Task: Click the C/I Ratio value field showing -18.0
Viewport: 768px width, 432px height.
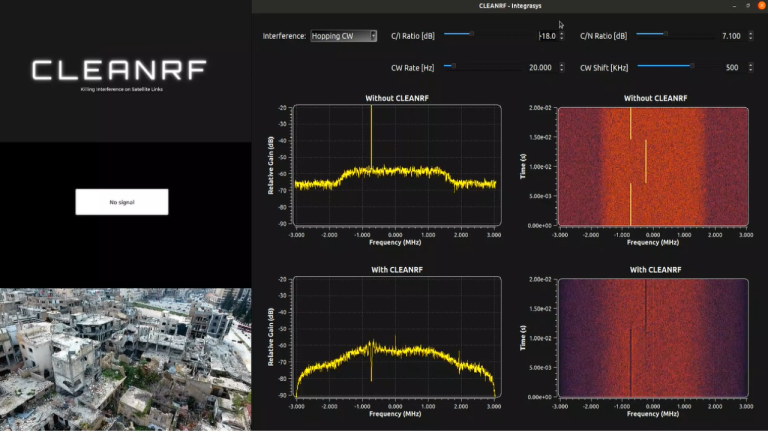Action: (546, 36)
